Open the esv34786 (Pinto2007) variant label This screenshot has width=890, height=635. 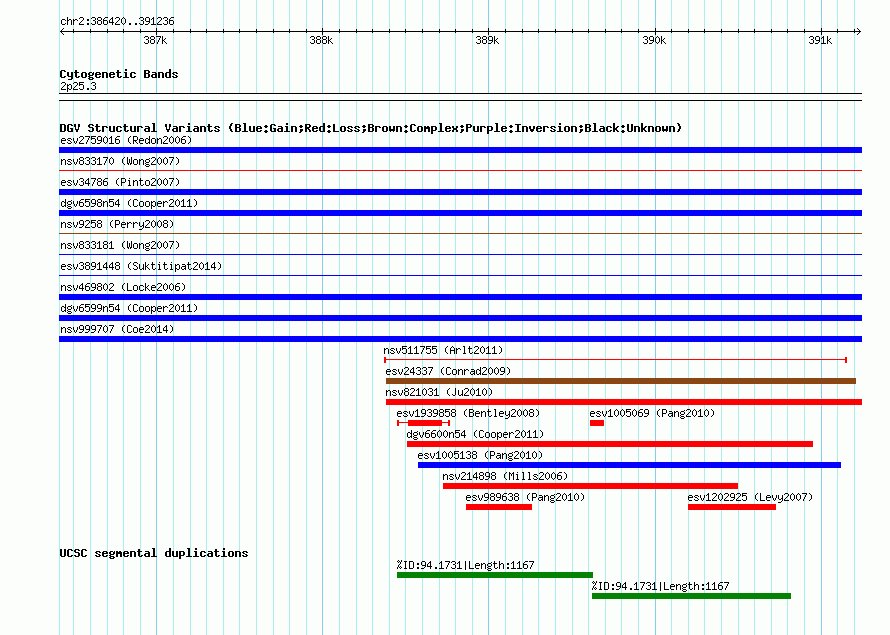(x=120, y=182)
